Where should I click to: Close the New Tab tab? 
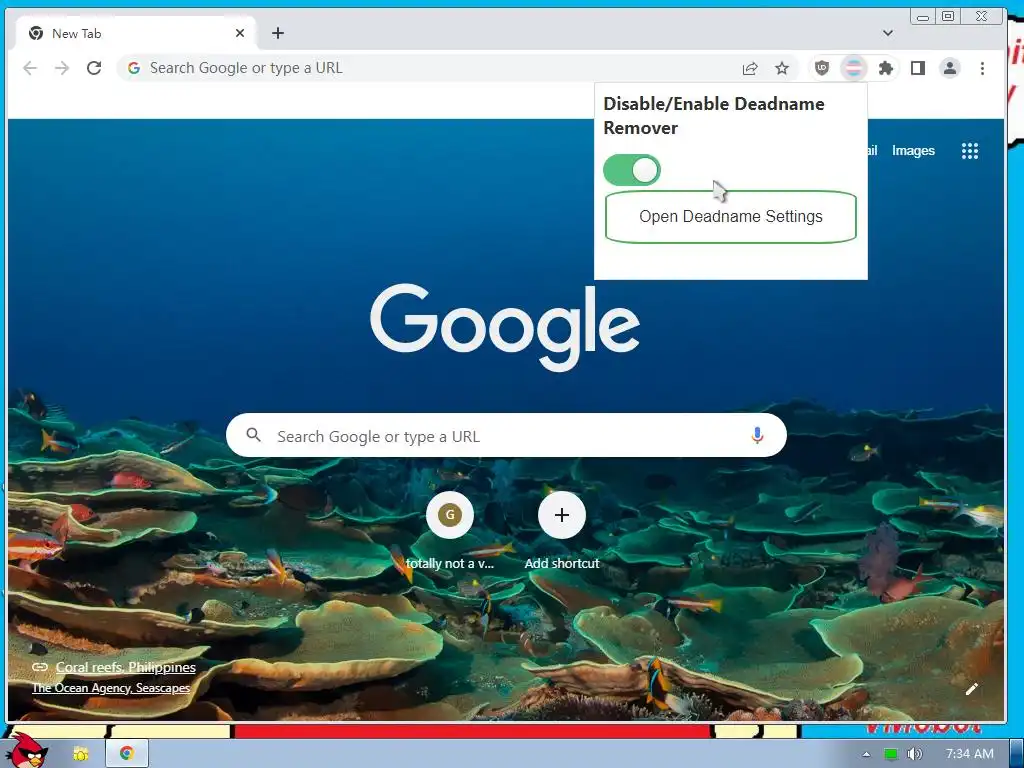[x=240, y=33]
